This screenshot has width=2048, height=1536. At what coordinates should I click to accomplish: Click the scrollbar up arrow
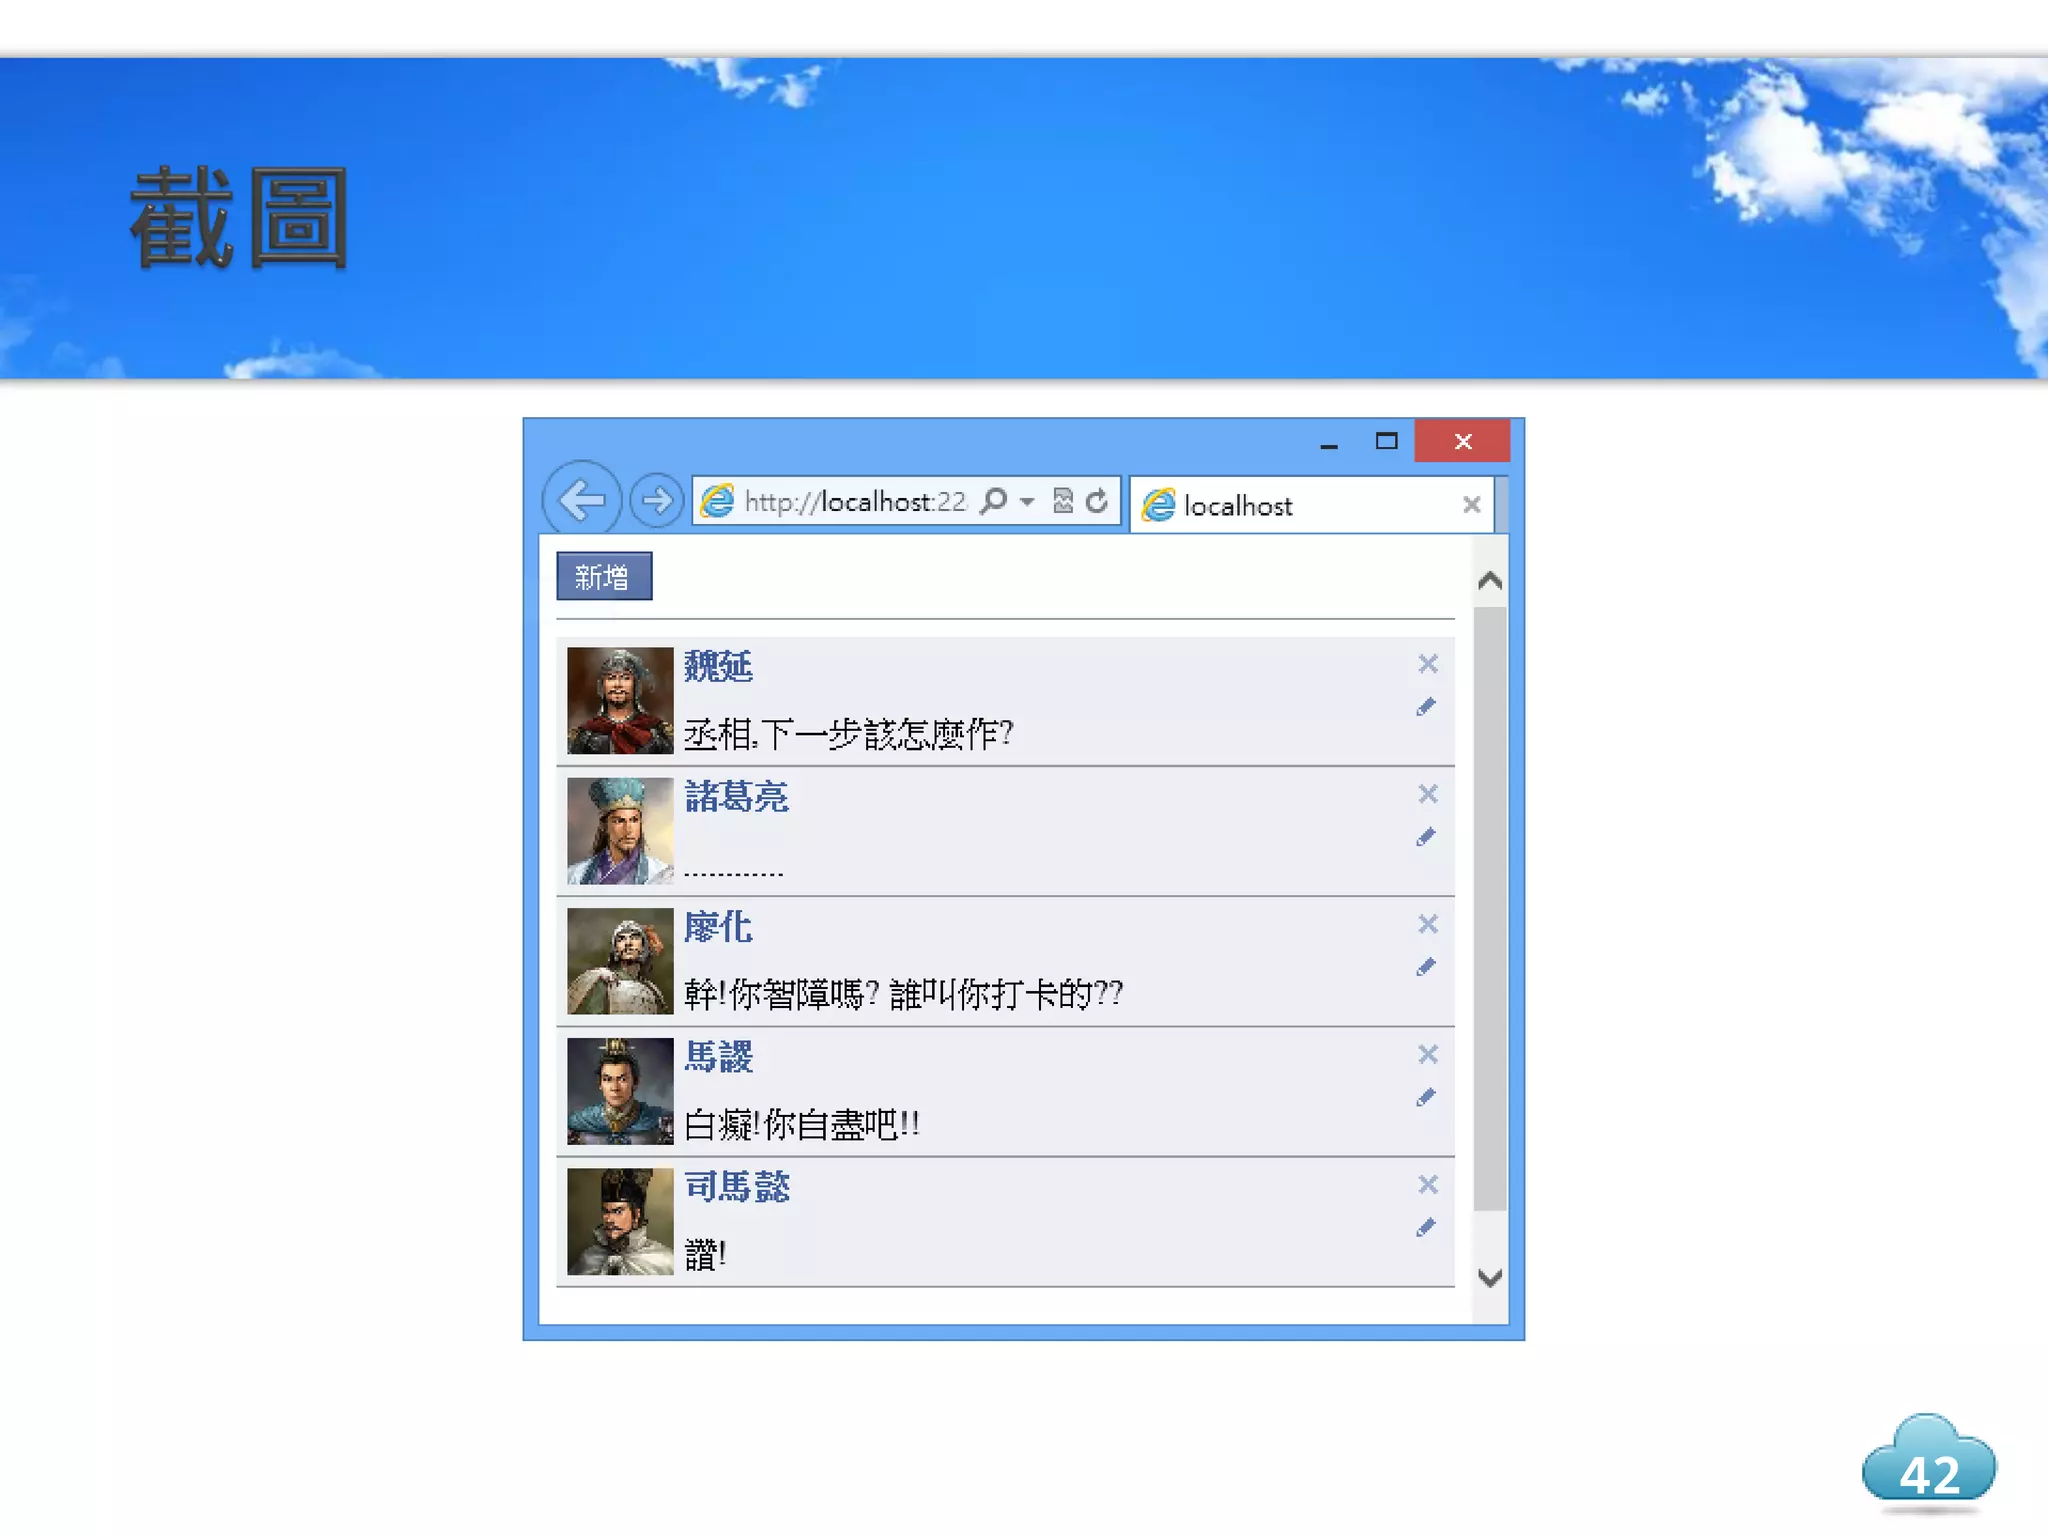(x=1490, y=581)
